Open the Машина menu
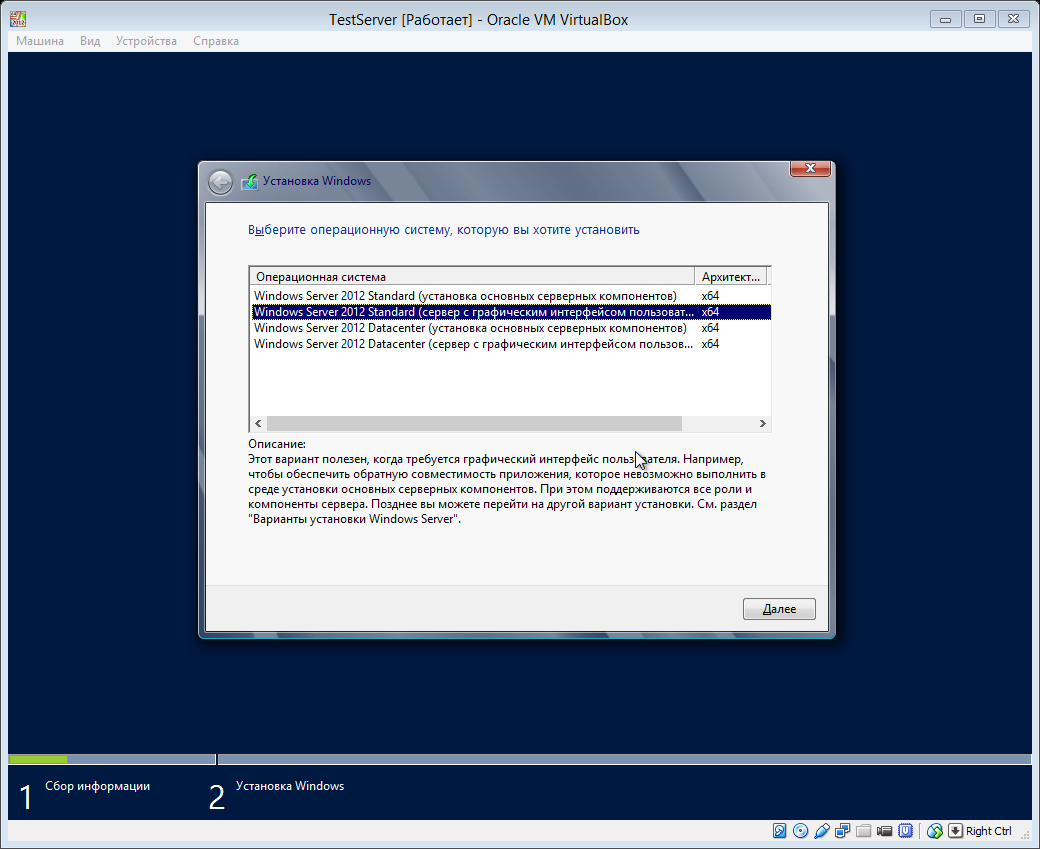Image resolution: width=1040 pixels, height=849 pixels. pyautogui.click(x=40, y=40)
